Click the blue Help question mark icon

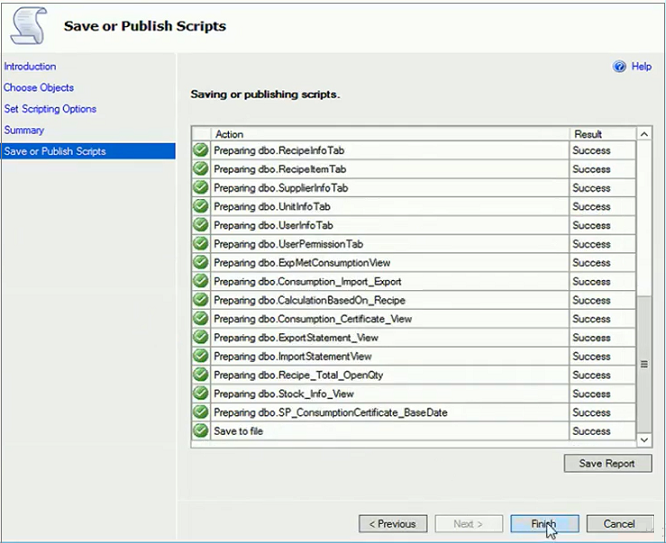pos(619,66)
